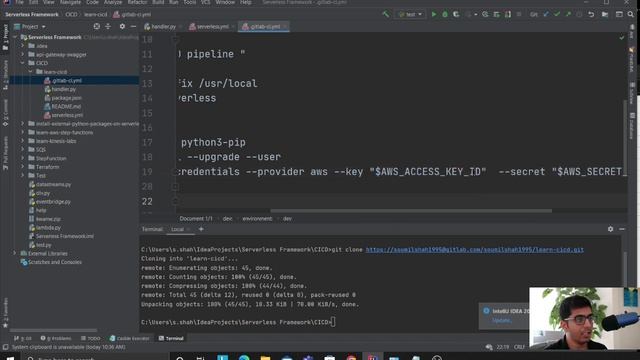Open the Problems tool window button
This screenshot has height=360, width=640.
coord(56,338)
